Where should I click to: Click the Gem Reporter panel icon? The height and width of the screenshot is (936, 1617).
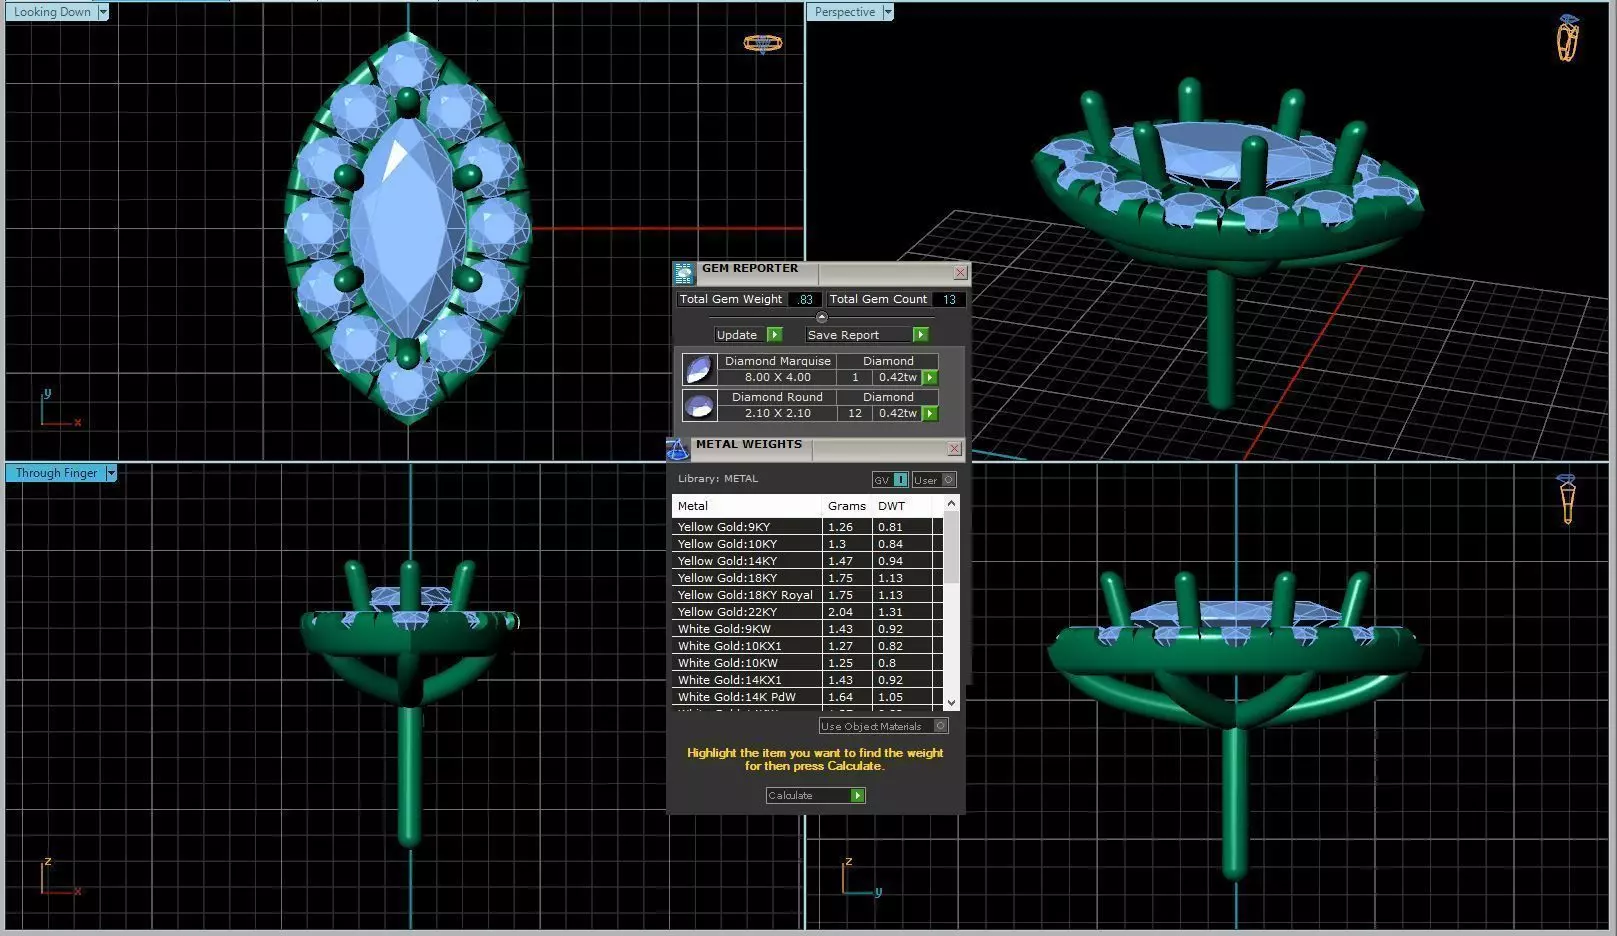684,272
